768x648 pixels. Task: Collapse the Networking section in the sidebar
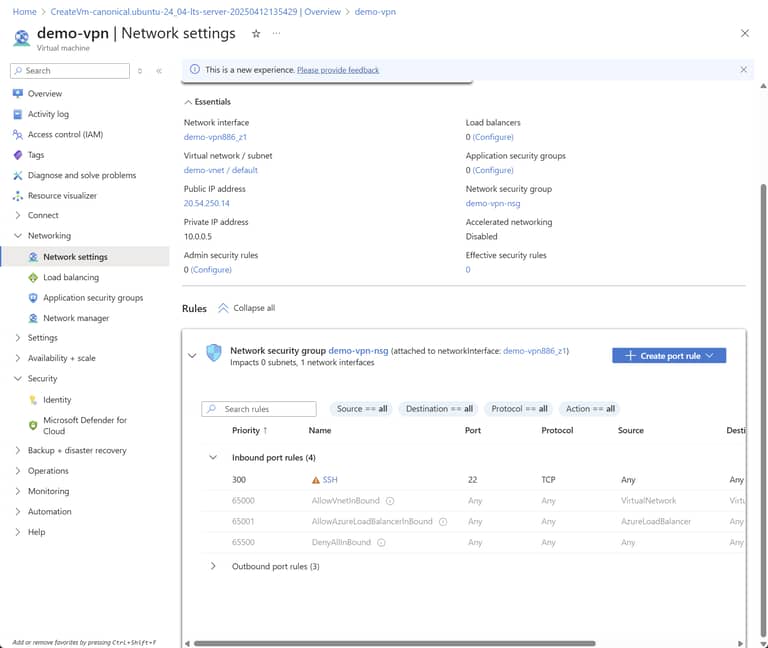[x=18, y=236]
